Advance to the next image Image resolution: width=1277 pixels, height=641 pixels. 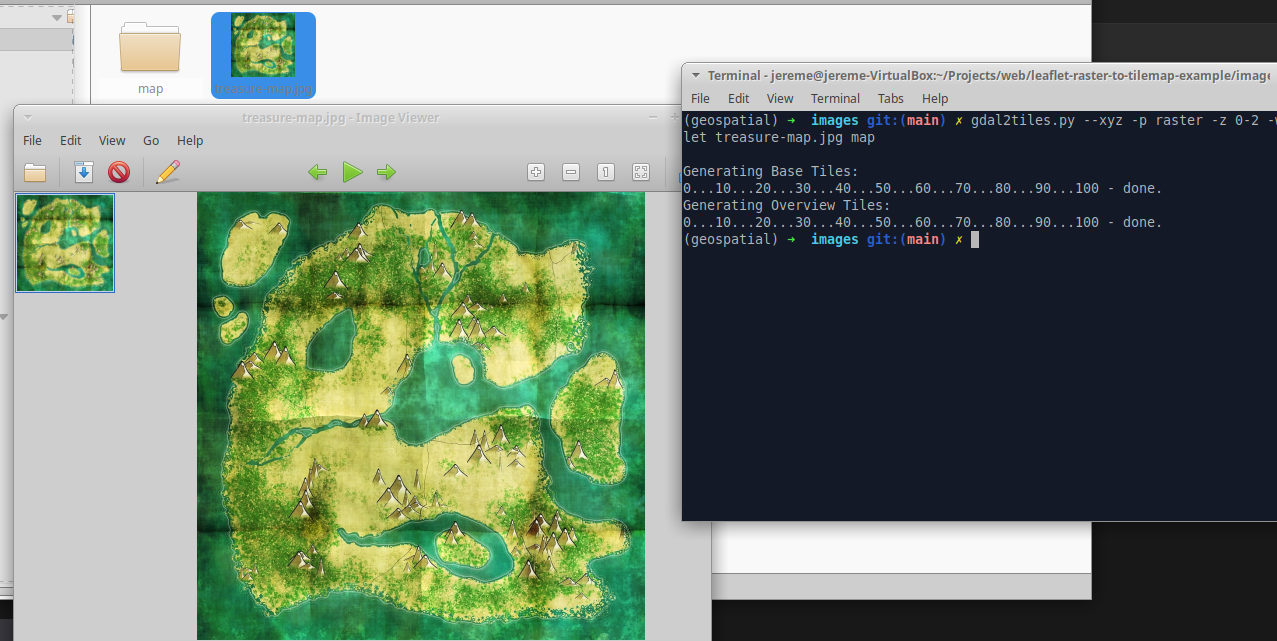(x=386, y=172)
